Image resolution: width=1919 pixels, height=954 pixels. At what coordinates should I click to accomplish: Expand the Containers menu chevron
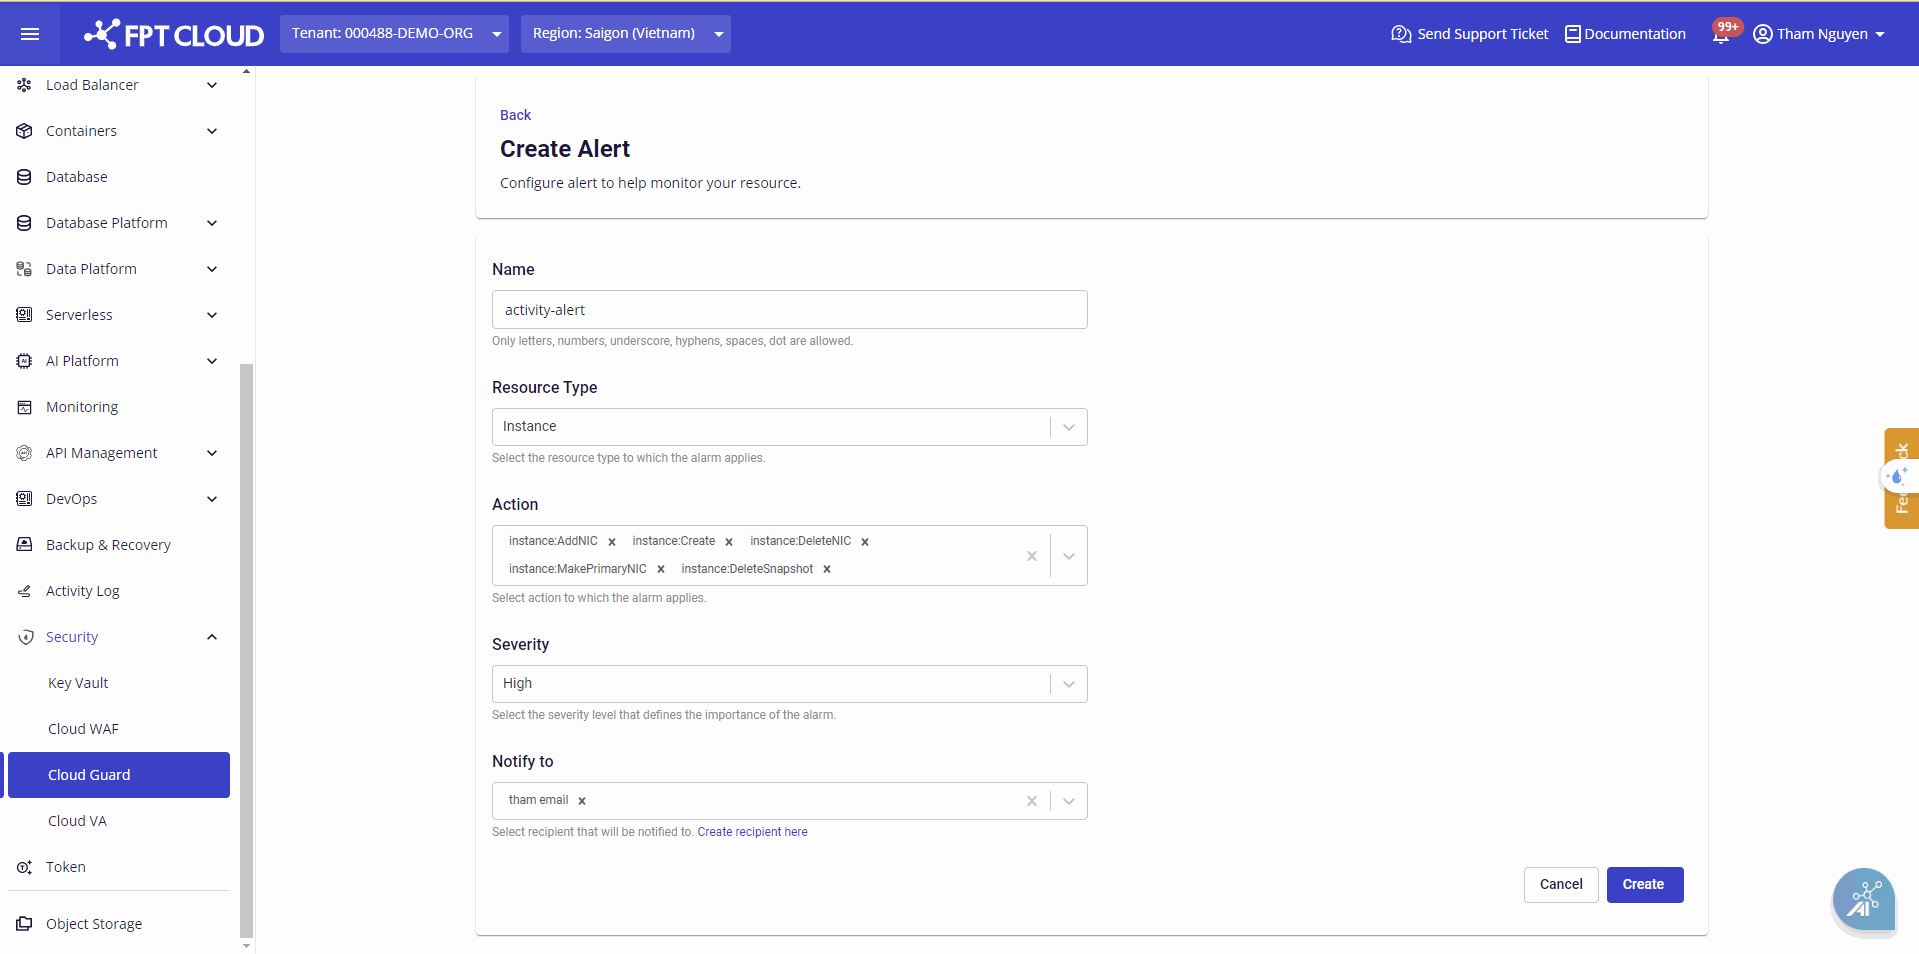click(212, 131)
